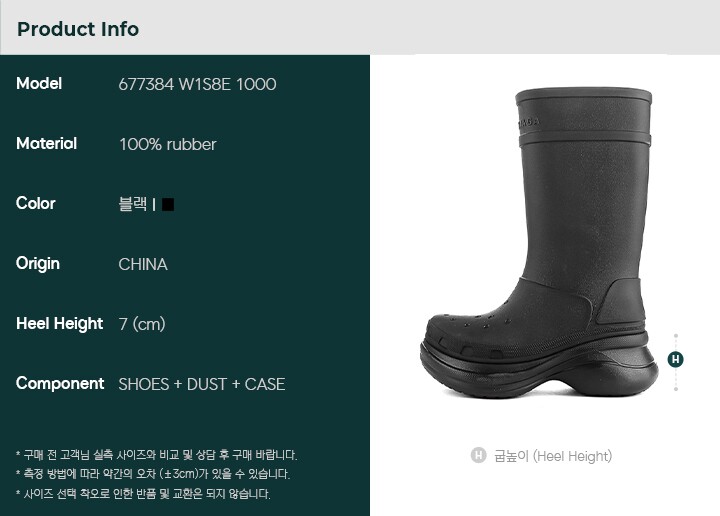
Task: Click the 블랙 color name text
Action: pyautogui.click(x=133, y=204)
